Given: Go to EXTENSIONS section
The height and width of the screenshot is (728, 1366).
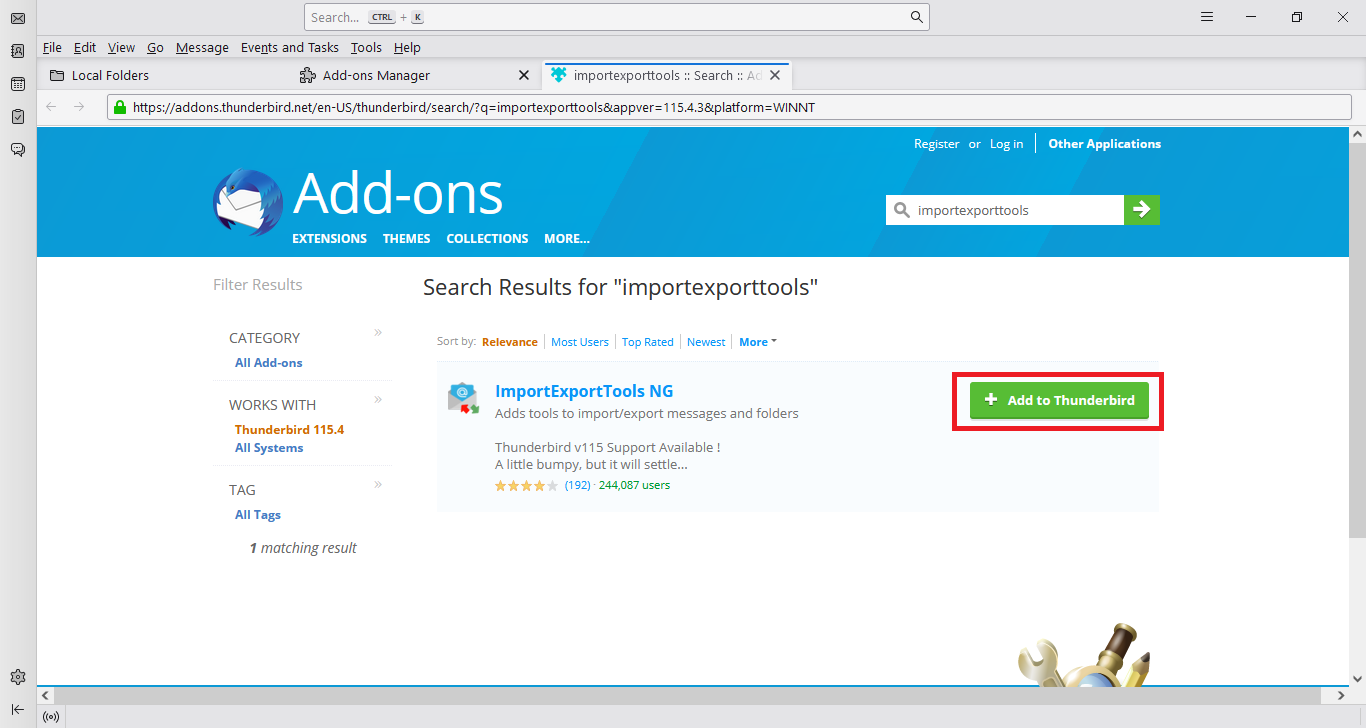Looking at the screenshot, I should (x=329, y=239).
